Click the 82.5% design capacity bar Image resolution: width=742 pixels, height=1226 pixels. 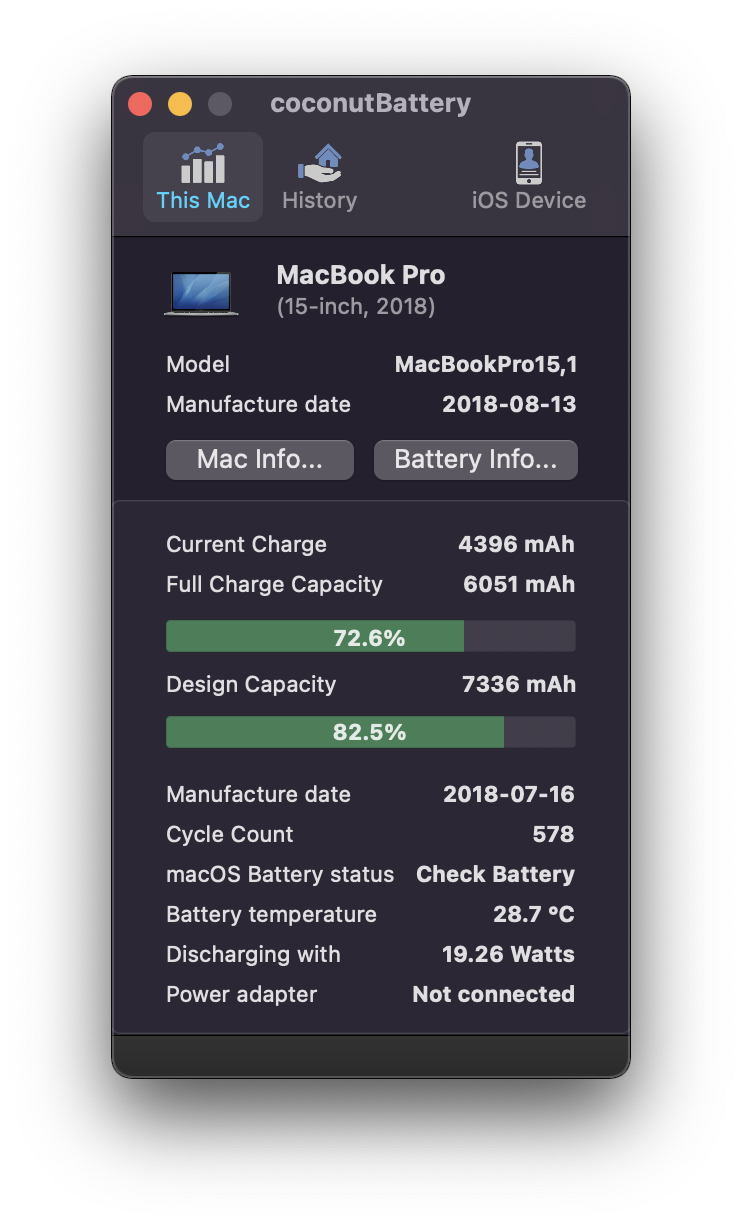370,732
